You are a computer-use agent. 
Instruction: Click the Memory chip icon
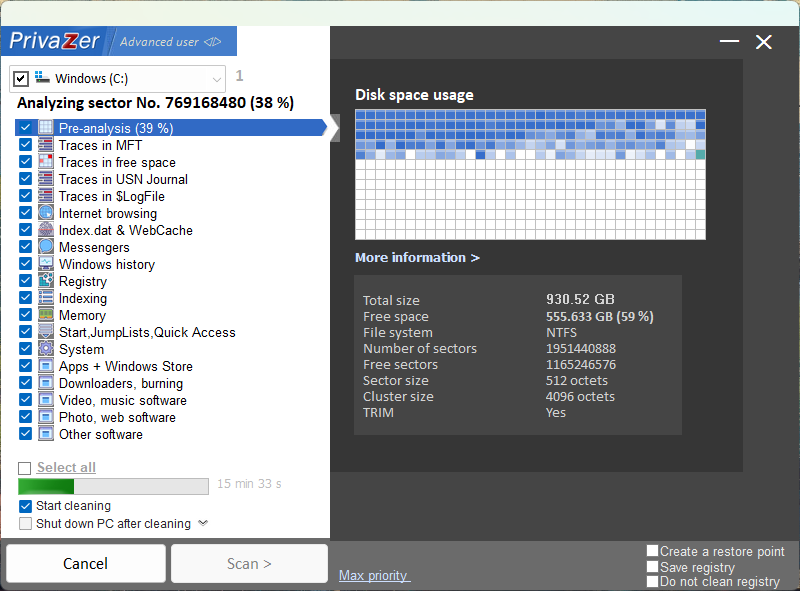pos(46,314)
